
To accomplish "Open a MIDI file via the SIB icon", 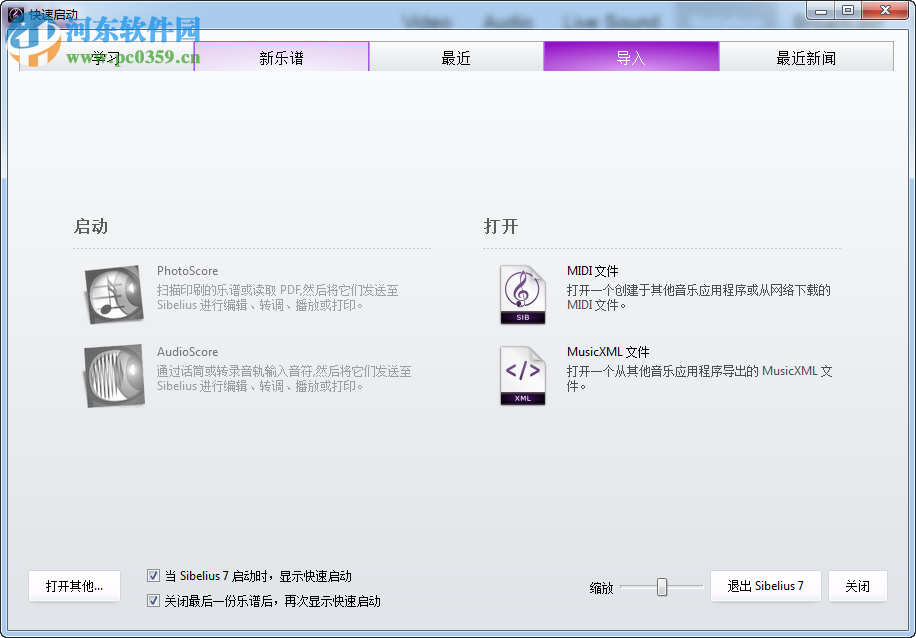I will [x=521, y=294].
